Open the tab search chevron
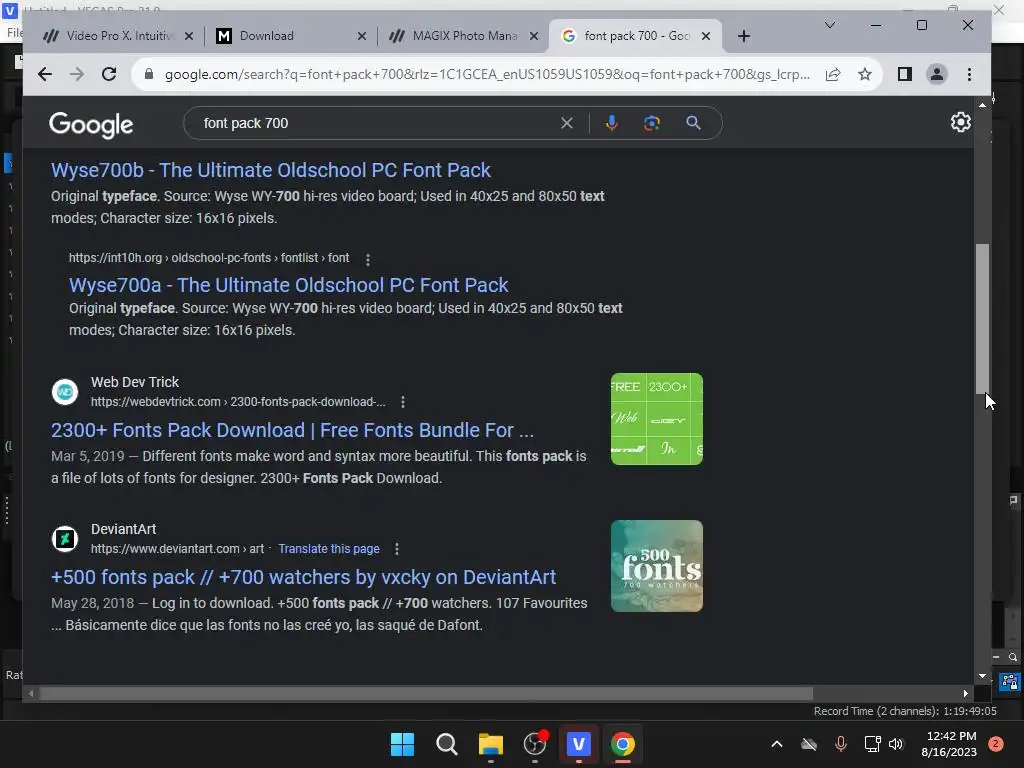Image resolution: width=1024 pixels, height=768 pixels. pyautogui.click(x=829, y=25)
